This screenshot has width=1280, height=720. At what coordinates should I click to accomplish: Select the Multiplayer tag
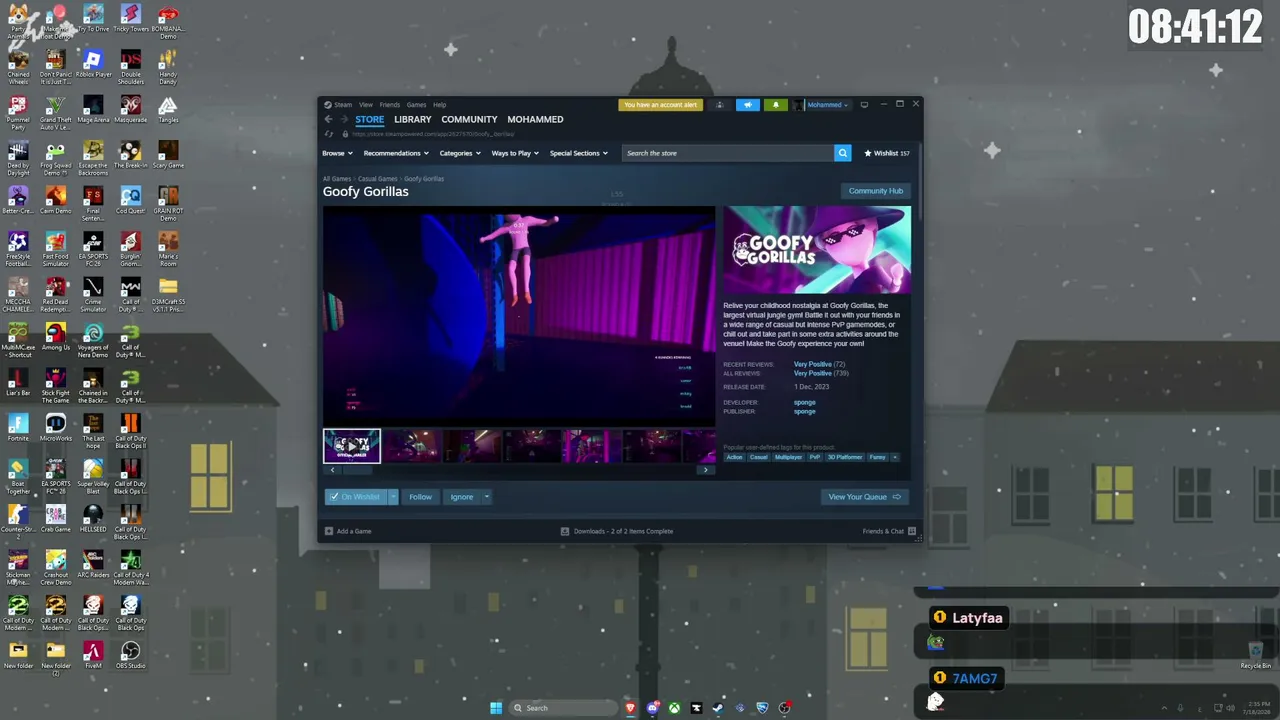tap(789, 457)
